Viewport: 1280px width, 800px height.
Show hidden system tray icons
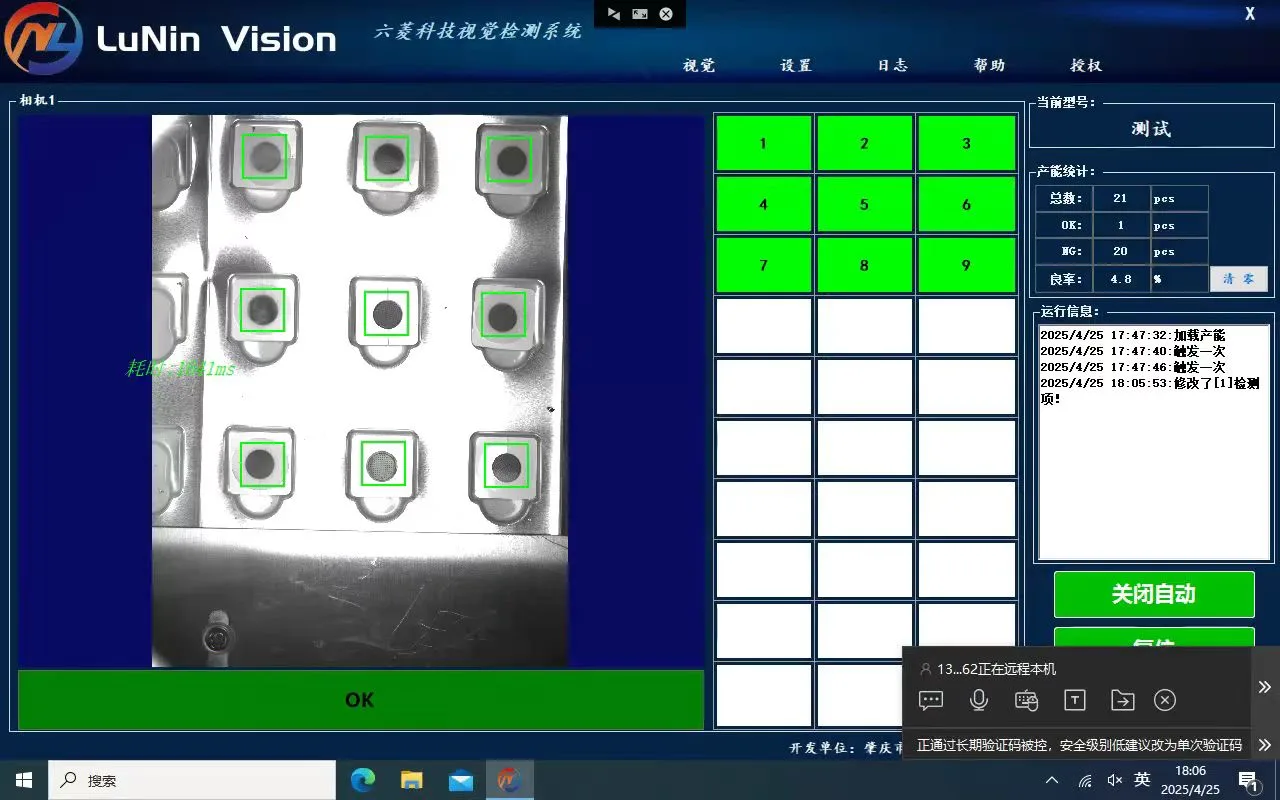1052,780
